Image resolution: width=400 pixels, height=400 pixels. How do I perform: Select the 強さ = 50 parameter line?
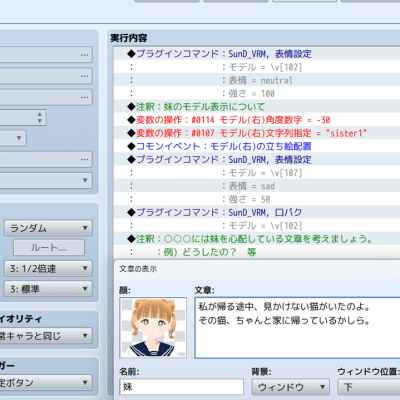click(257, 199)
